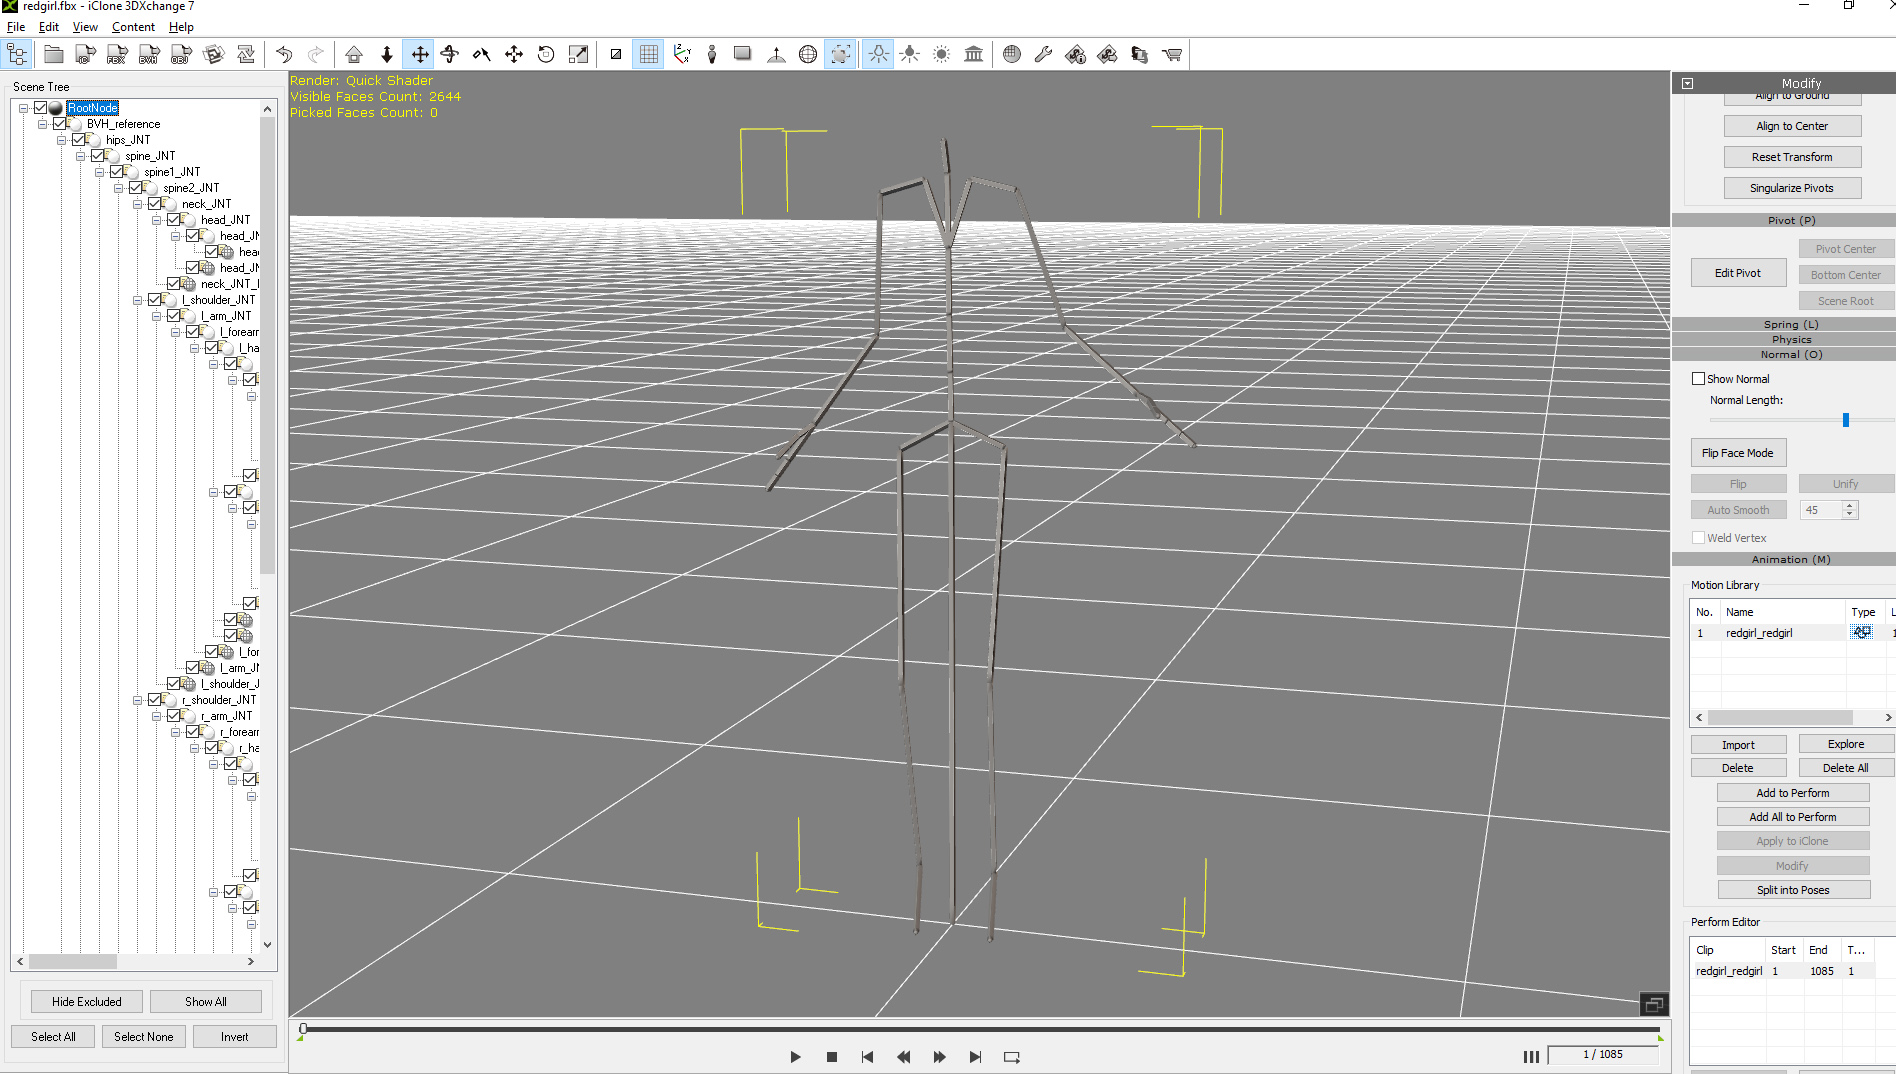The height and width of the screenshot is (1074, 1896).
Task: Click the Home view icon
Action: click(x=354, y=55)
